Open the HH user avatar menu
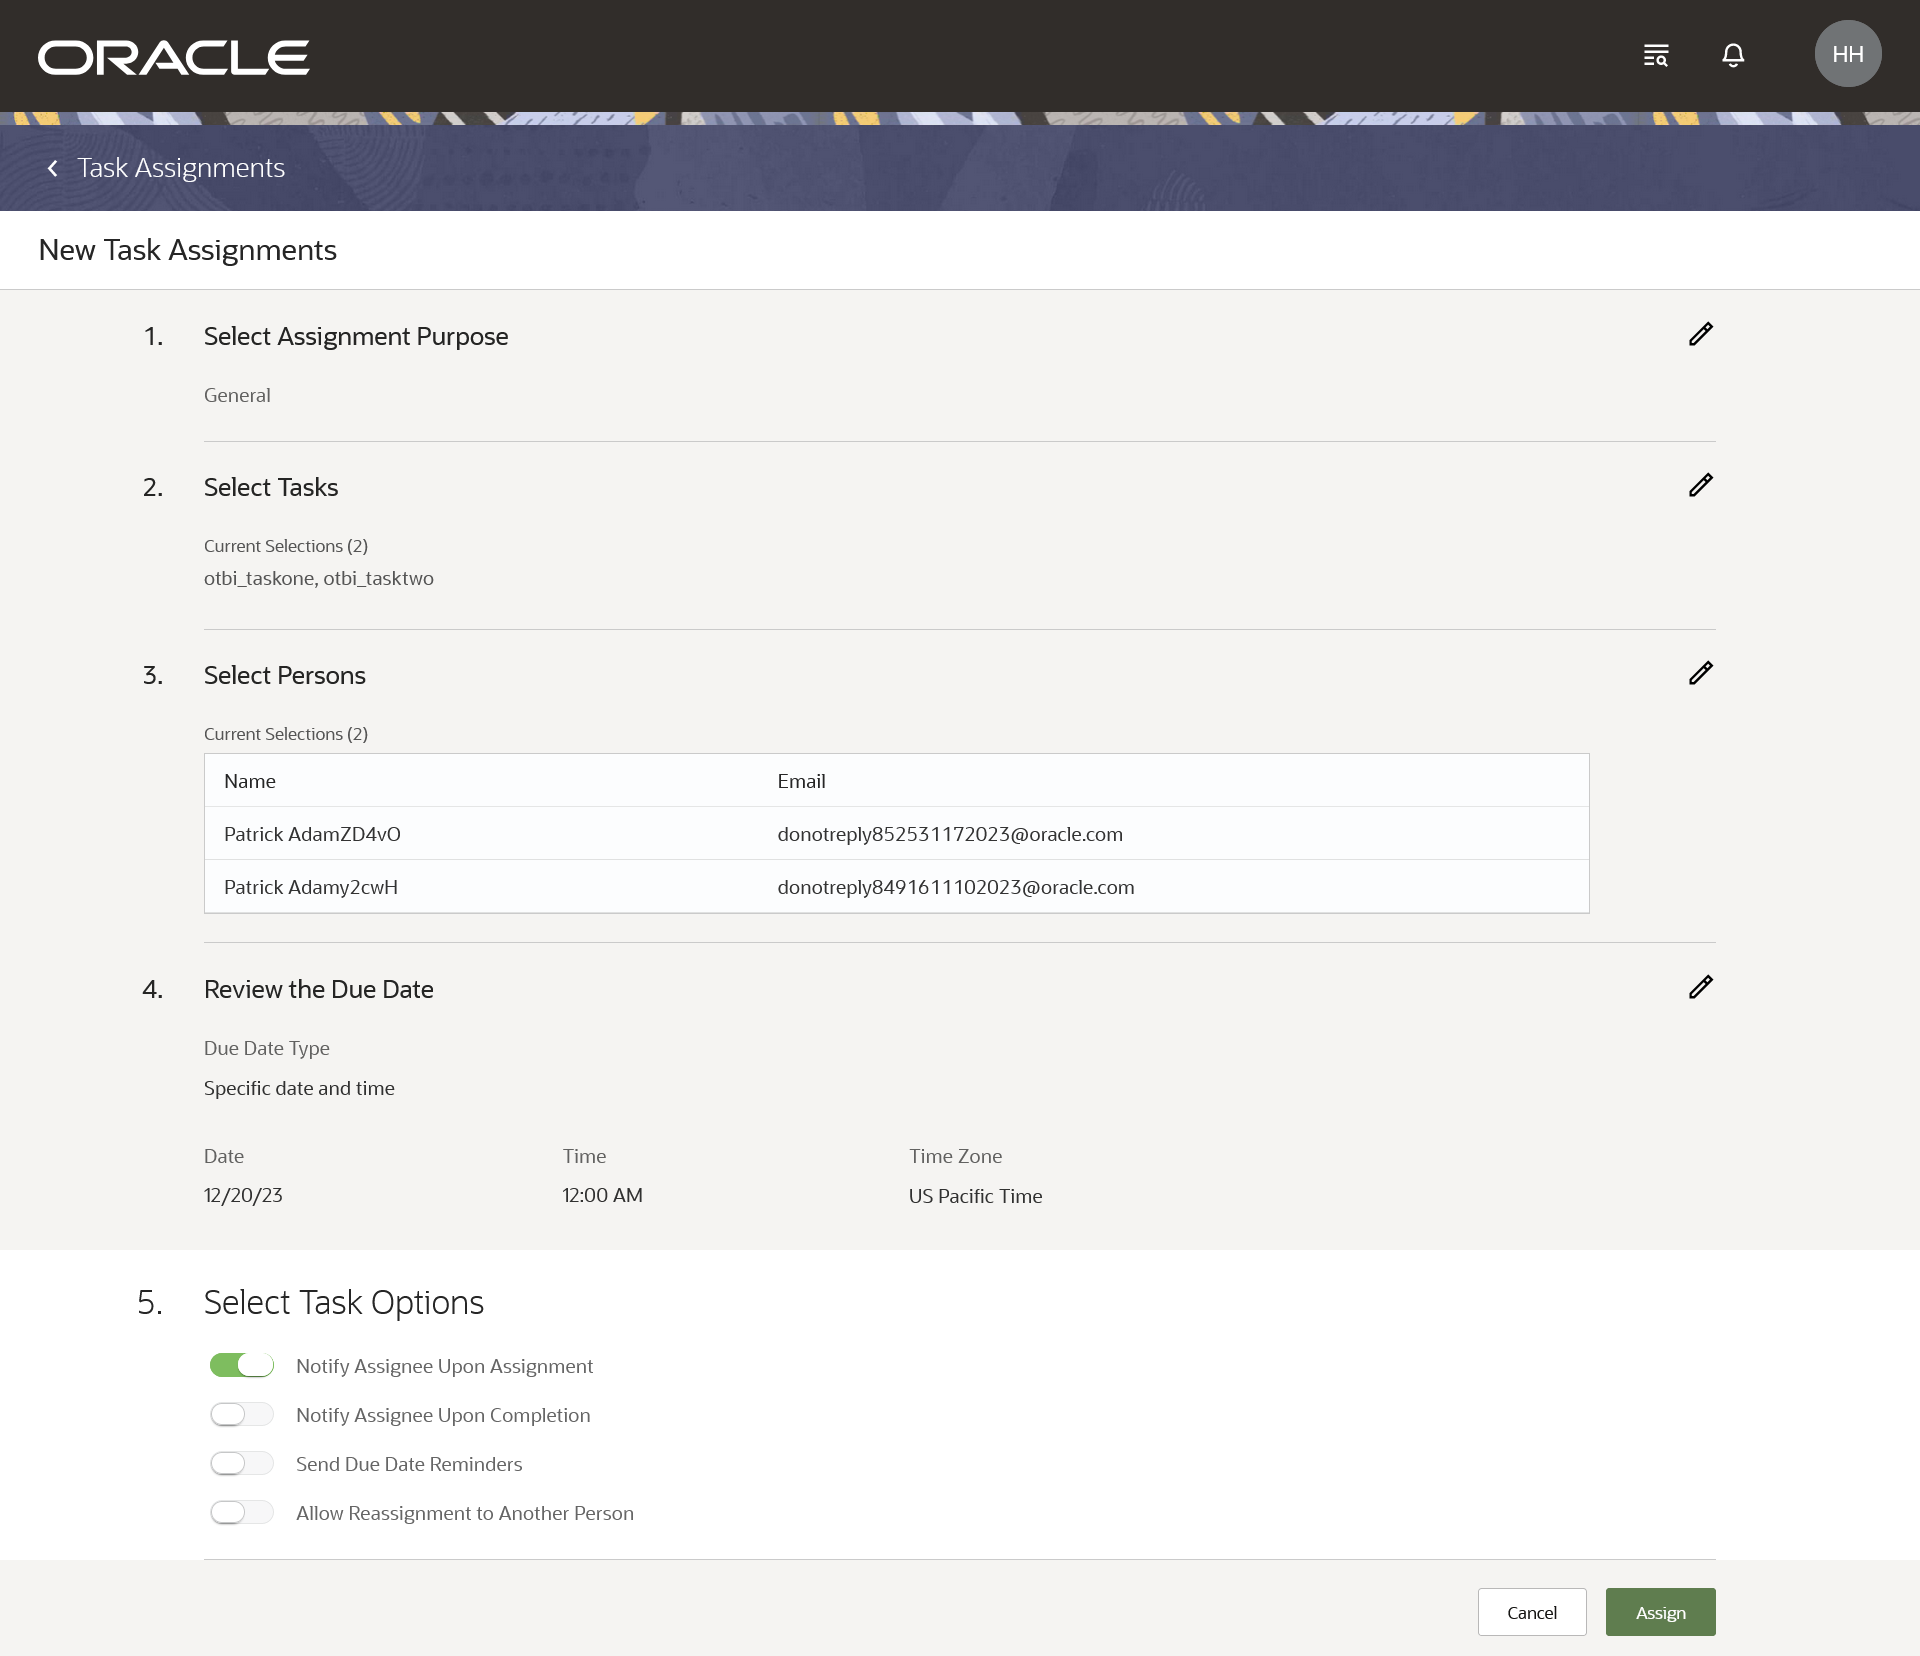The height and width of the screenshot is (1656, 1920). pyautogui.click(x=1847, y=54)
